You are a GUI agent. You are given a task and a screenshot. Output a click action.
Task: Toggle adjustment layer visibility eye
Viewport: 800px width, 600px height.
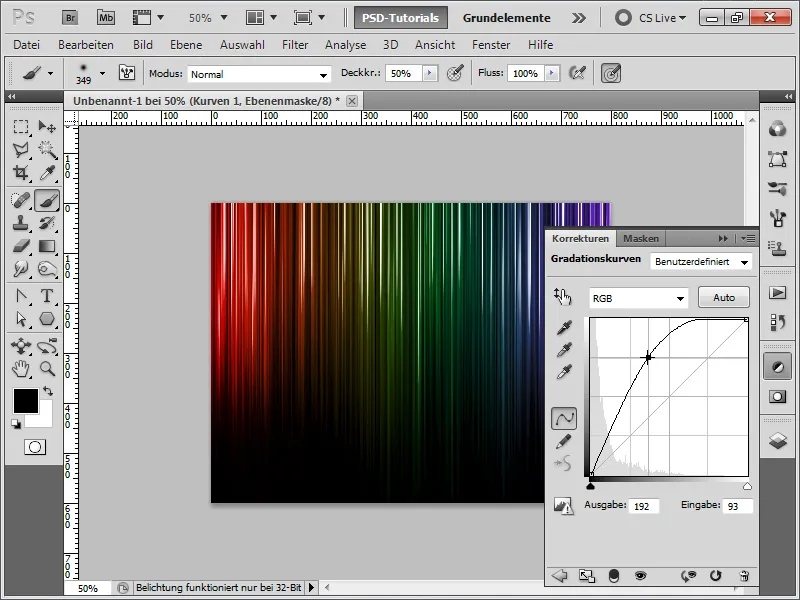click(640, 576)
